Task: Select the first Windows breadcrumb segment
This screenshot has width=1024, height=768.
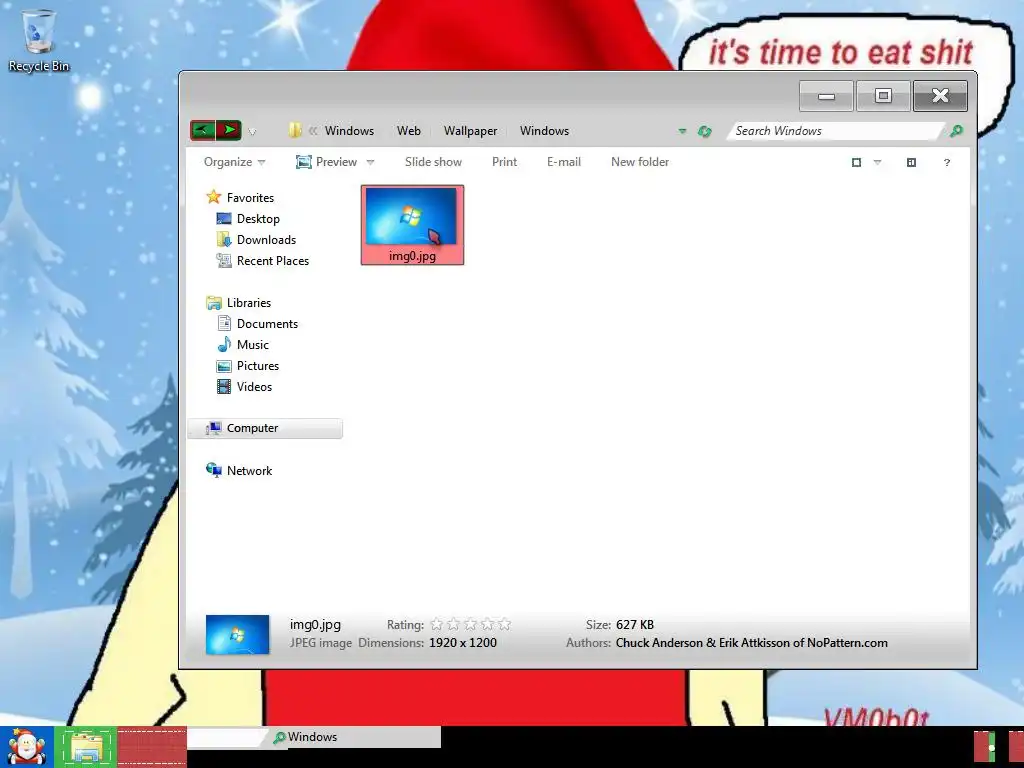Action: 349,131
